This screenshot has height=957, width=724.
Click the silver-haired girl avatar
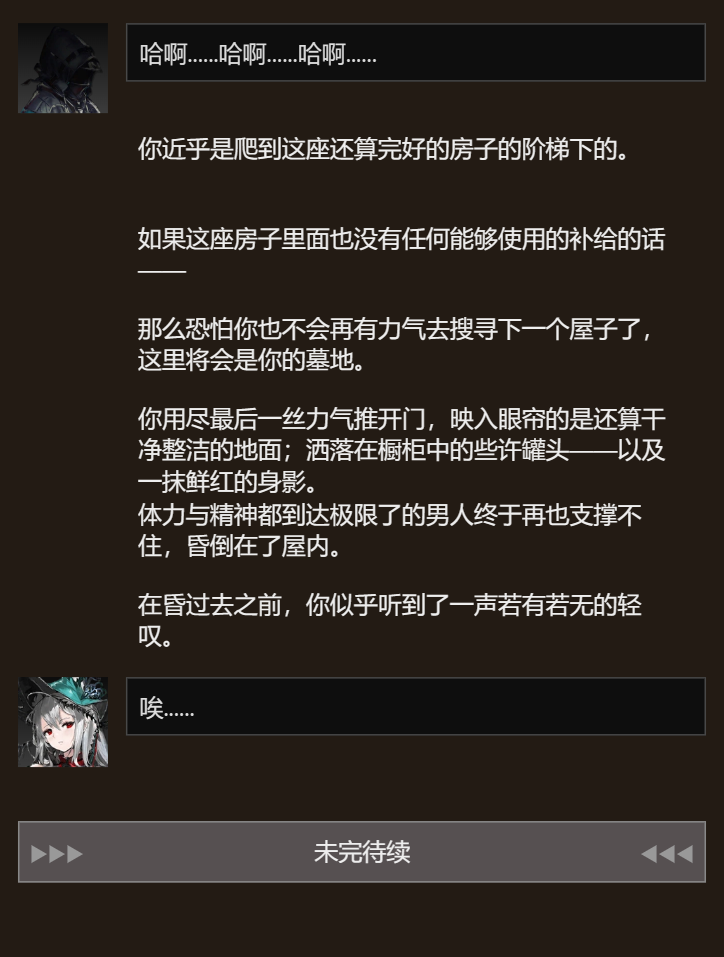click(63, 721)
